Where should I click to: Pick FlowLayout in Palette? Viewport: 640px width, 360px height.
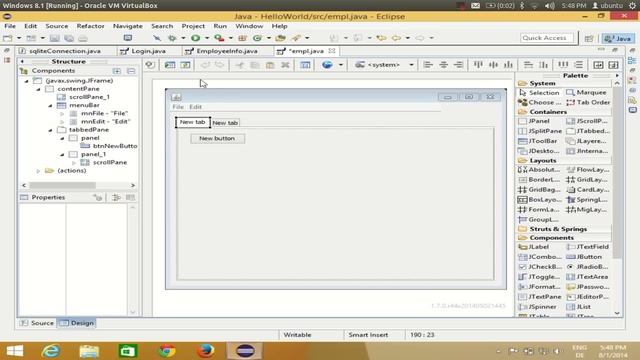[588, 169]
